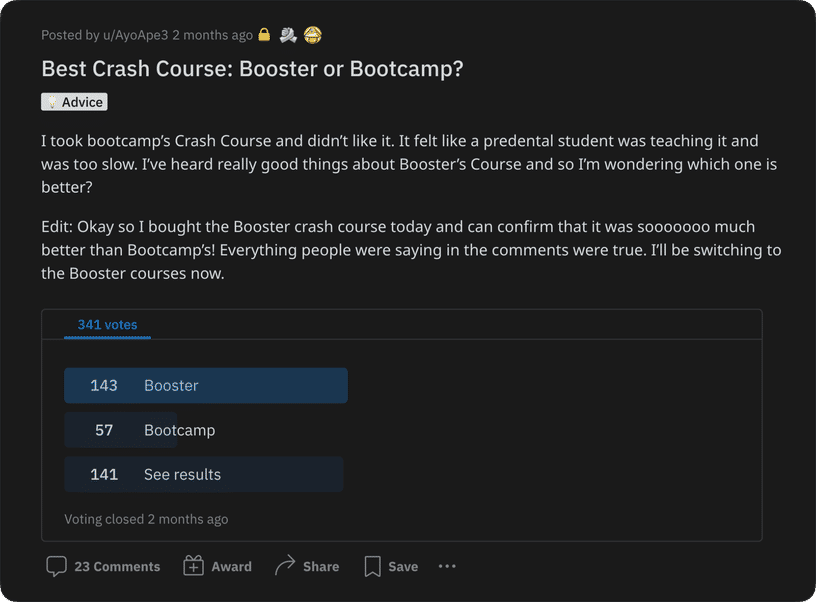
Task: Open the u/AyoApe3 user profile link
Action: [x=135, y=35]
